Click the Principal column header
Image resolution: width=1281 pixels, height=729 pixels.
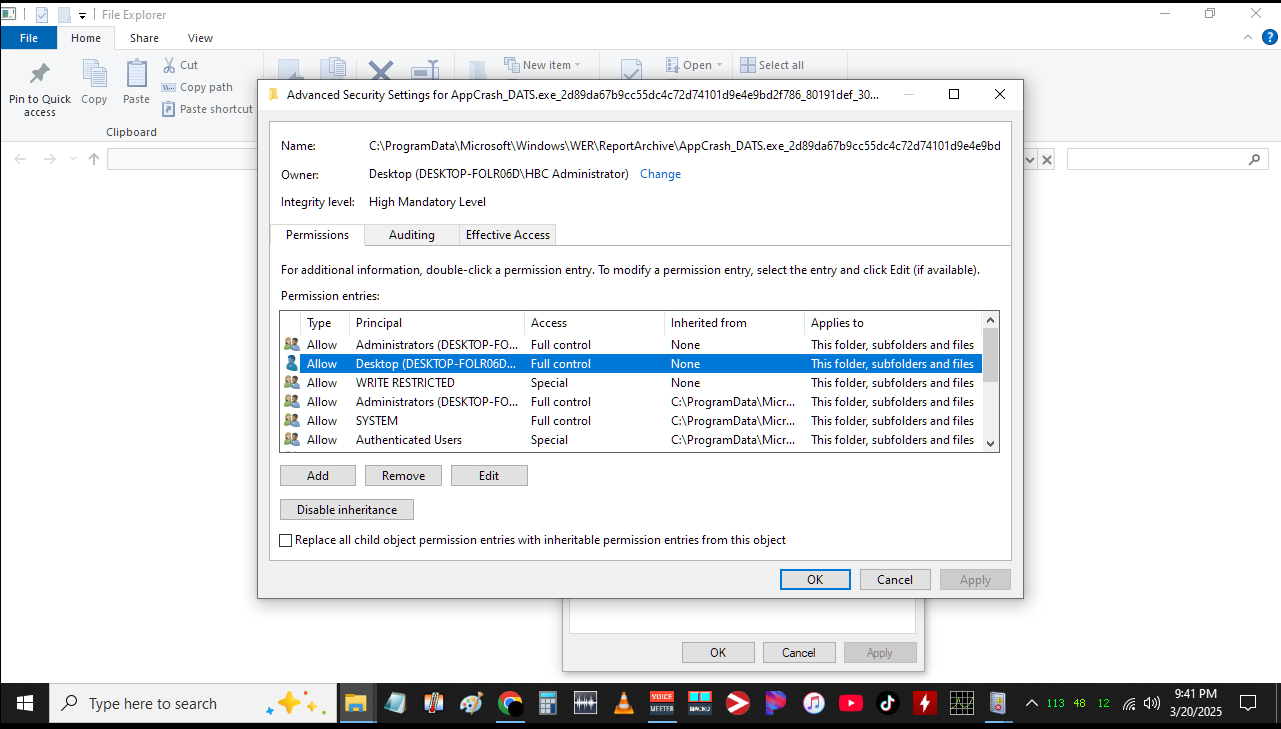coord(437,323)
